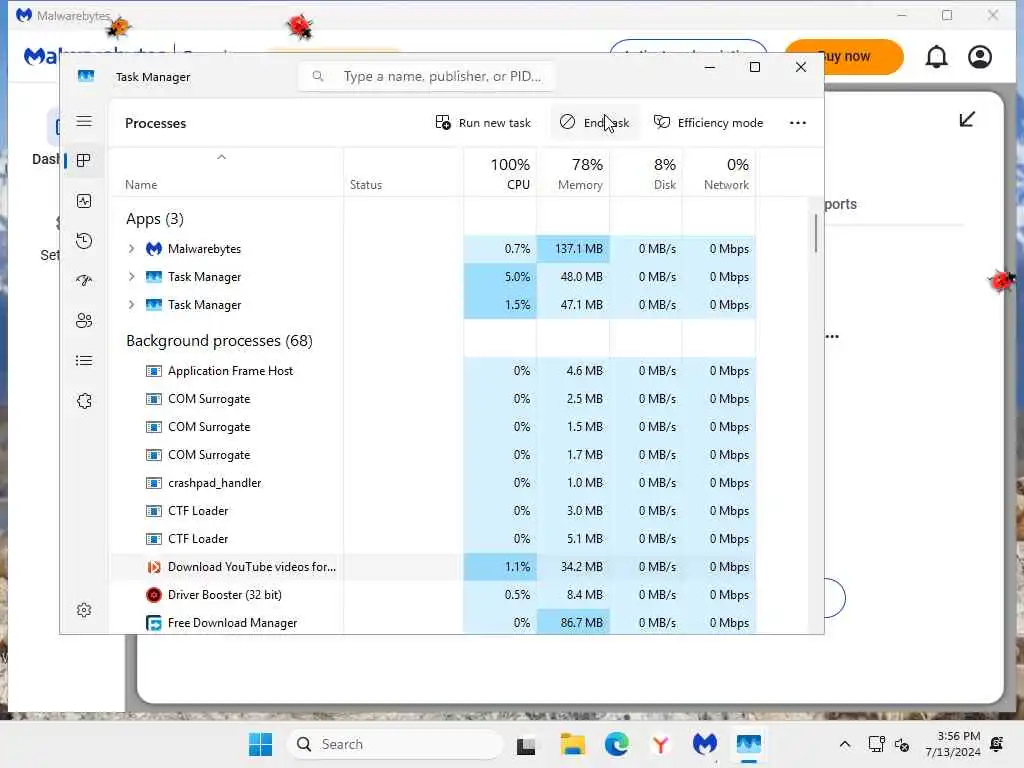
Task: Expand second Task Manager app row
Action: 131,305
